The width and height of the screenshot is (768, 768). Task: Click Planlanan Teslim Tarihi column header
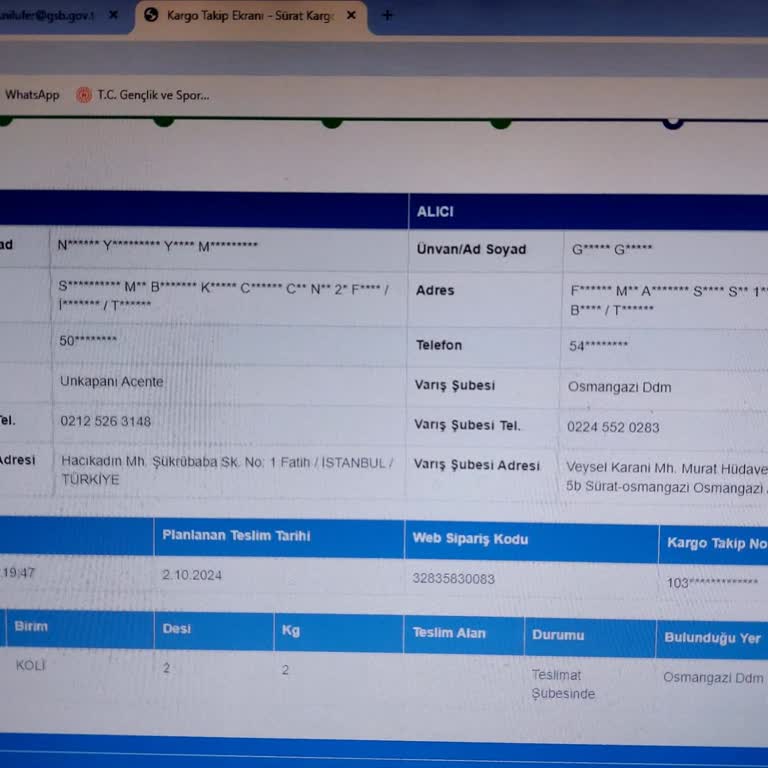pyautogui.click(x=236, y=535)
